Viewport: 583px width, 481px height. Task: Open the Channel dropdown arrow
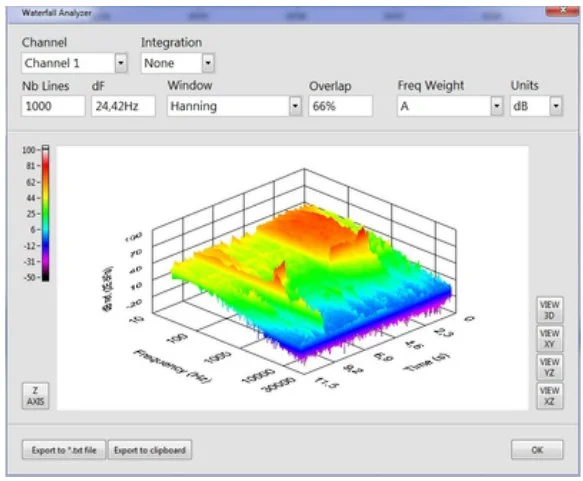pos(121,63)
